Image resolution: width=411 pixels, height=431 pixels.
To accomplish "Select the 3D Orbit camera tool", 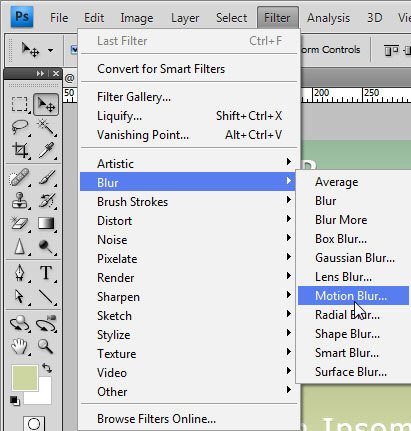I will (46, 323).
